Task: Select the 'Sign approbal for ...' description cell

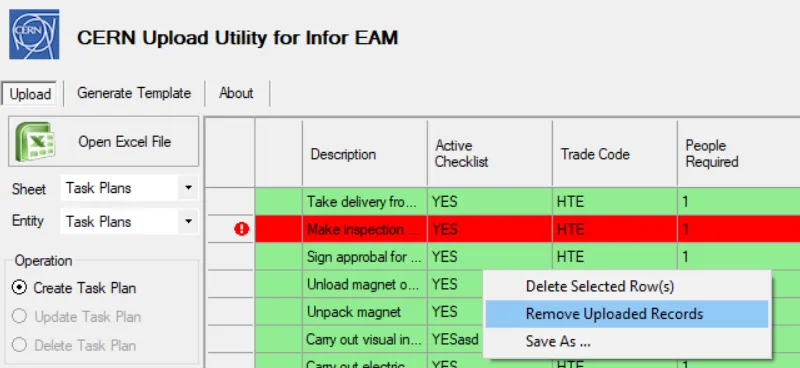Action: pos(365,257)
